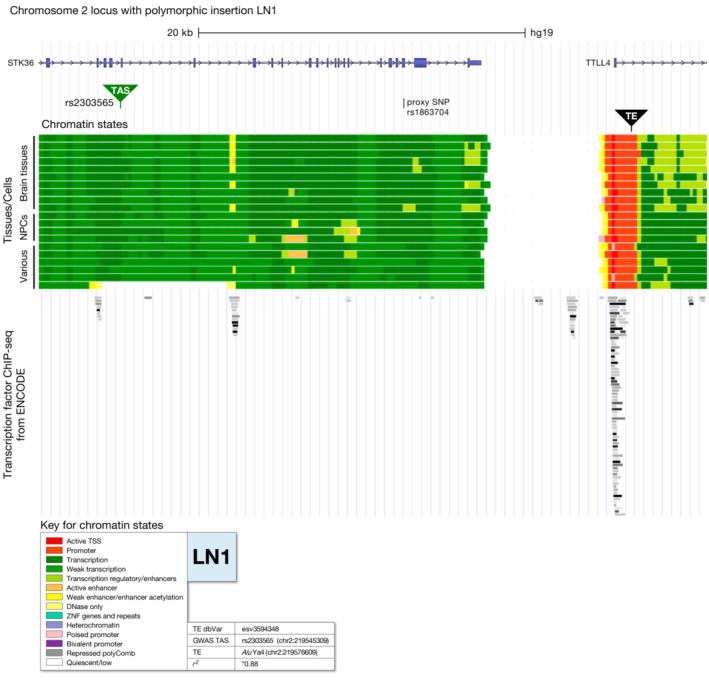Select the Transcription dark green swatch
Viewport: 709px width, 681px height.
coord(54,559)
